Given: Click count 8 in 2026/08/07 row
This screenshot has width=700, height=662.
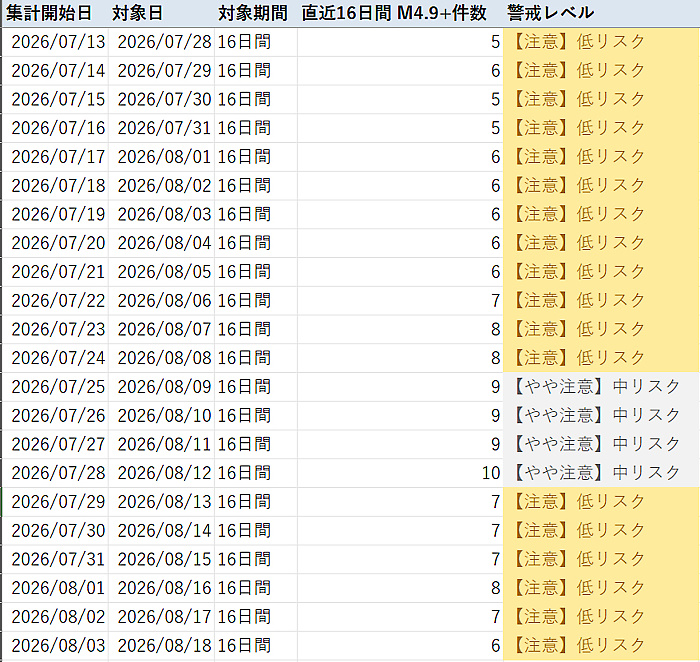Looking at the screenshot, I should point(400,329).
